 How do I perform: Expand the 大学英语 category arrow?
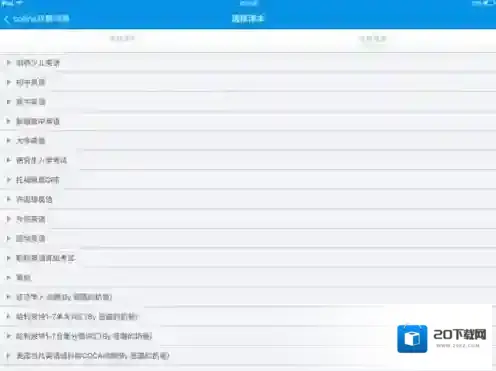click(9, 140)
